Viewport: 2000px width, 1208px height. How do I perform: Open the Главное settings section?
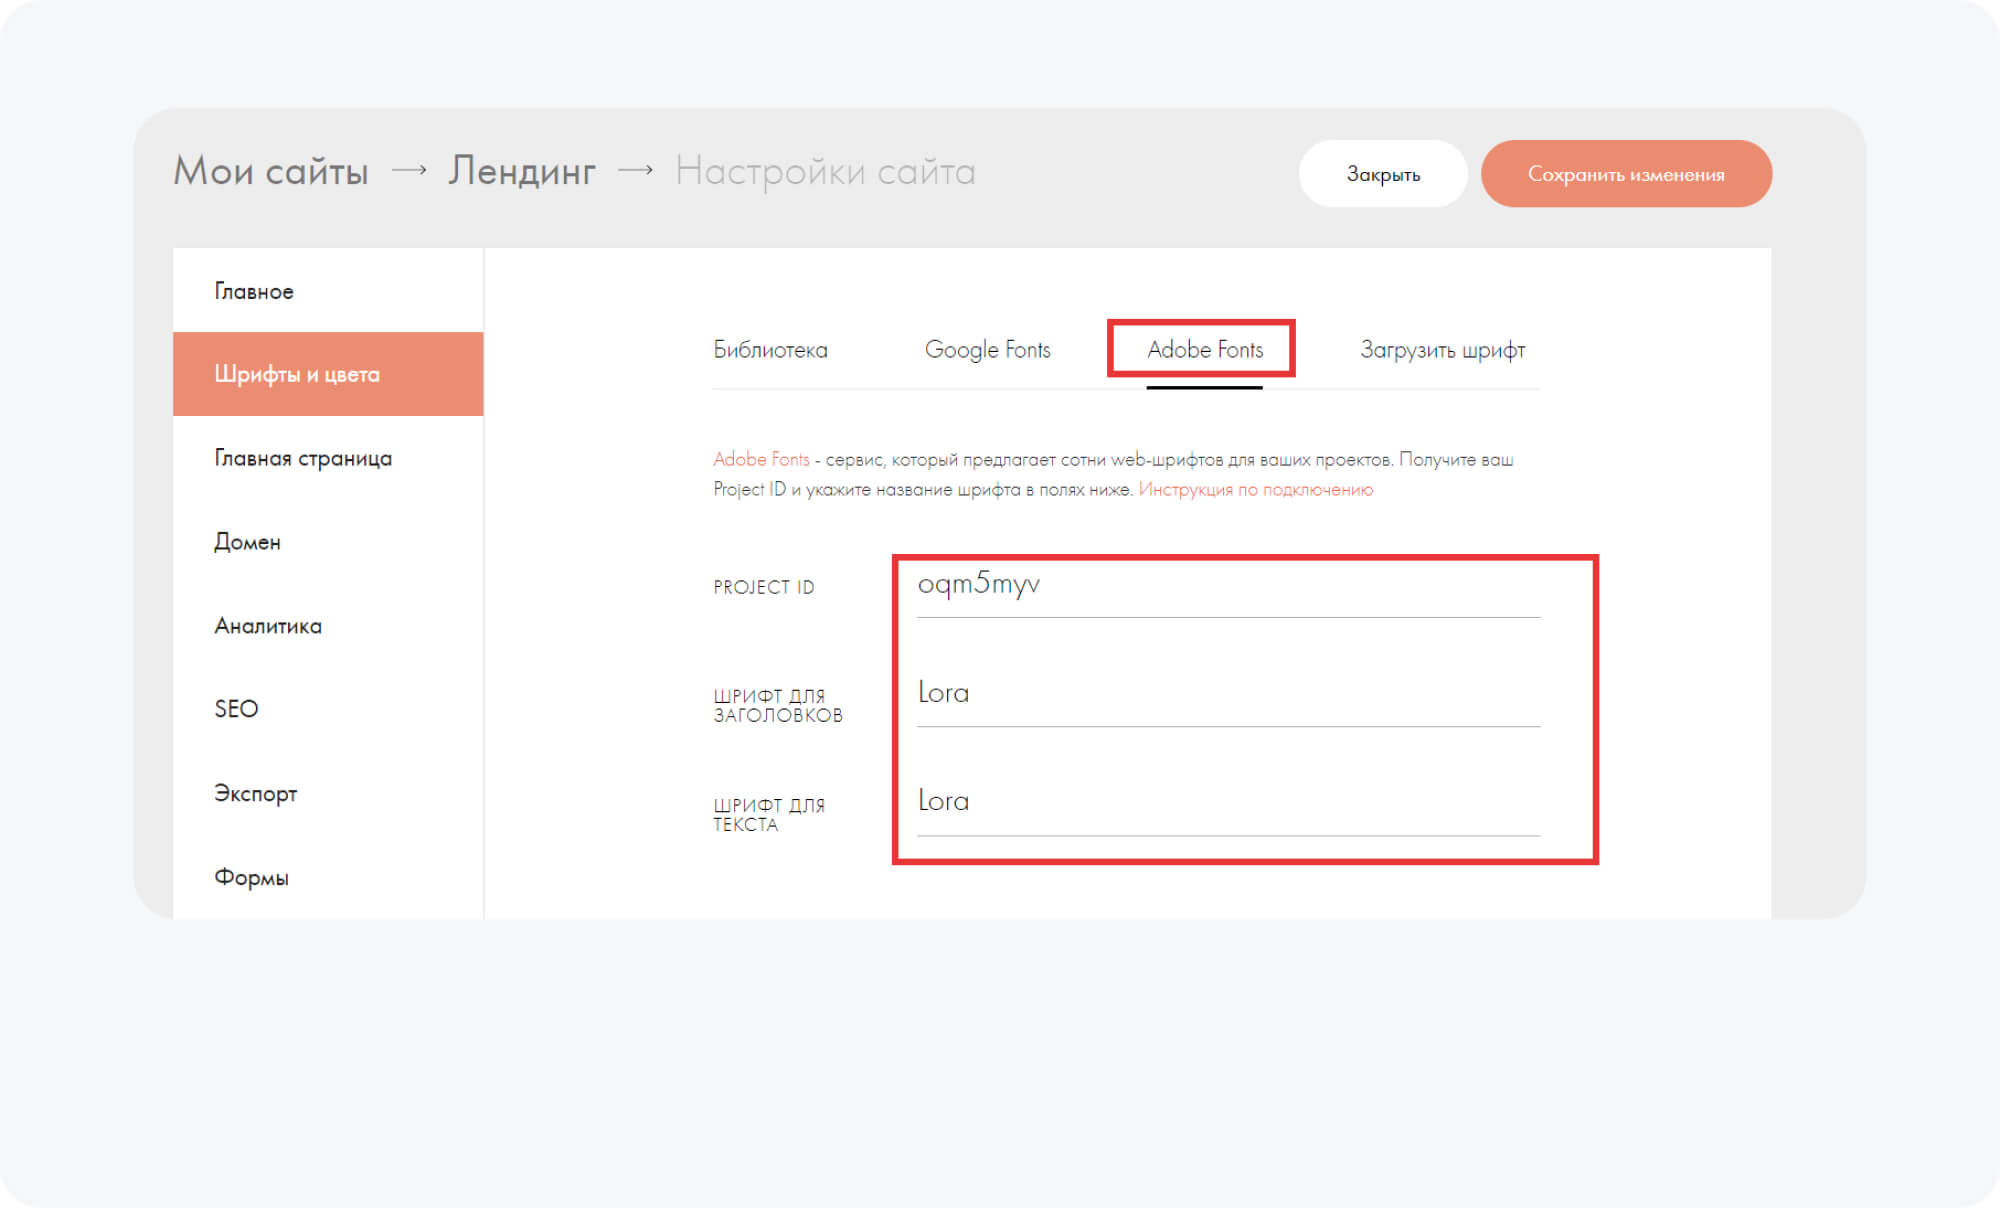click(x=254, y=291)
